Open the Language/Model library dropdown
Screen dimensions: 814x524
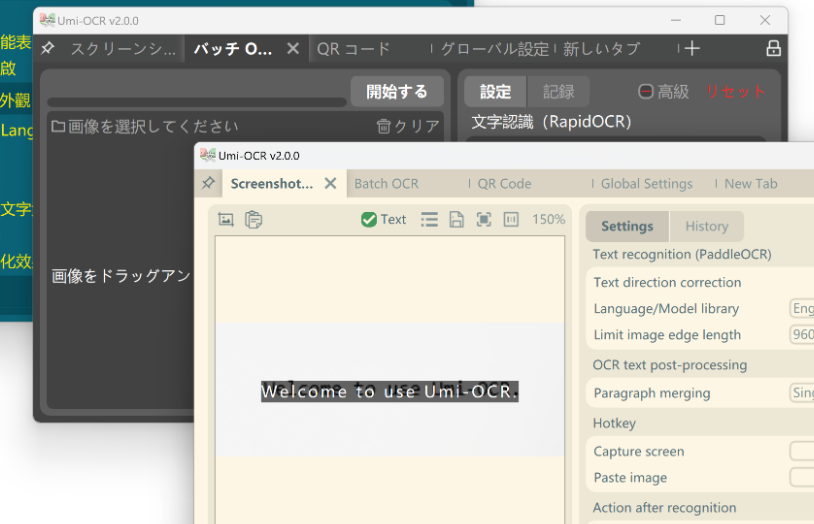(802, 309)
